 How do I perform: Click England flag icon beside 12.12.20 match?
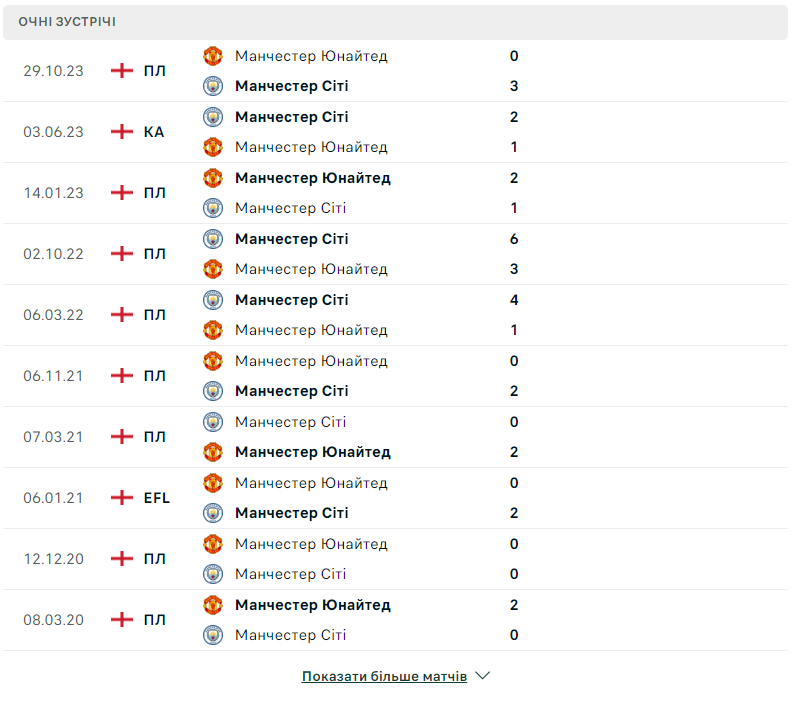click(x=122, y=559)
